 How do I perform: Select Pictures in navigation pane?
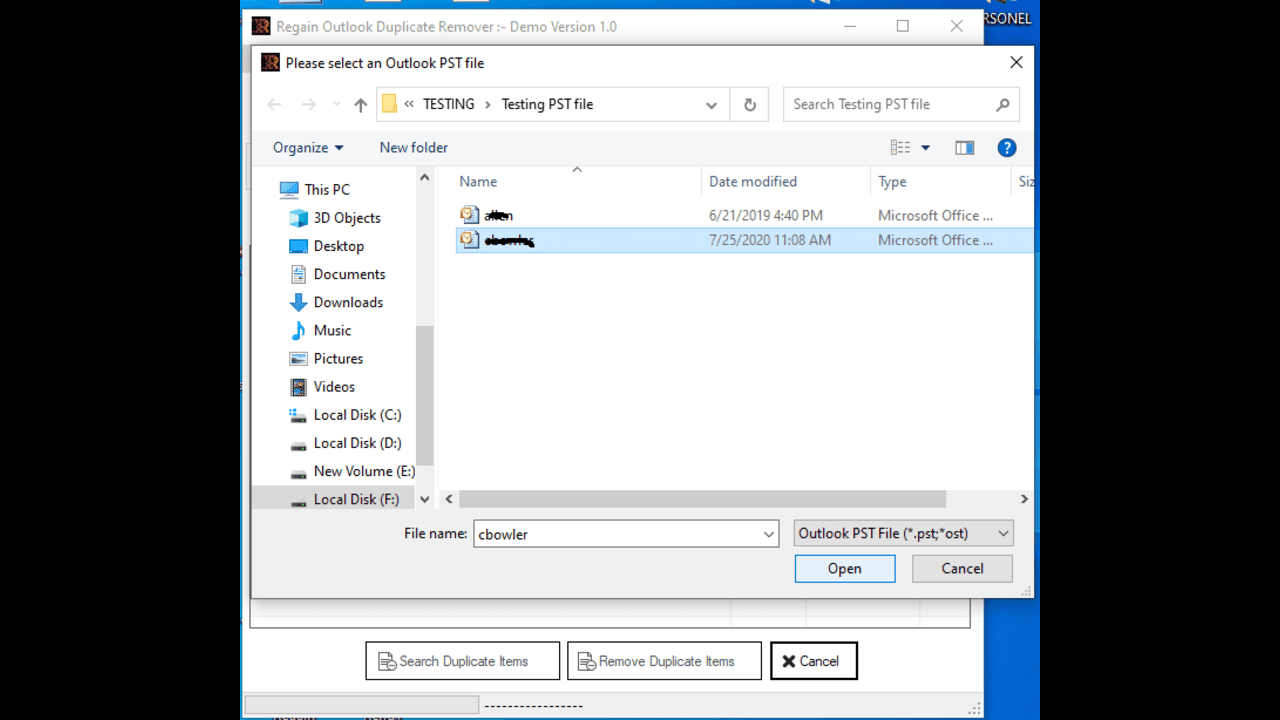coord(338,358)
